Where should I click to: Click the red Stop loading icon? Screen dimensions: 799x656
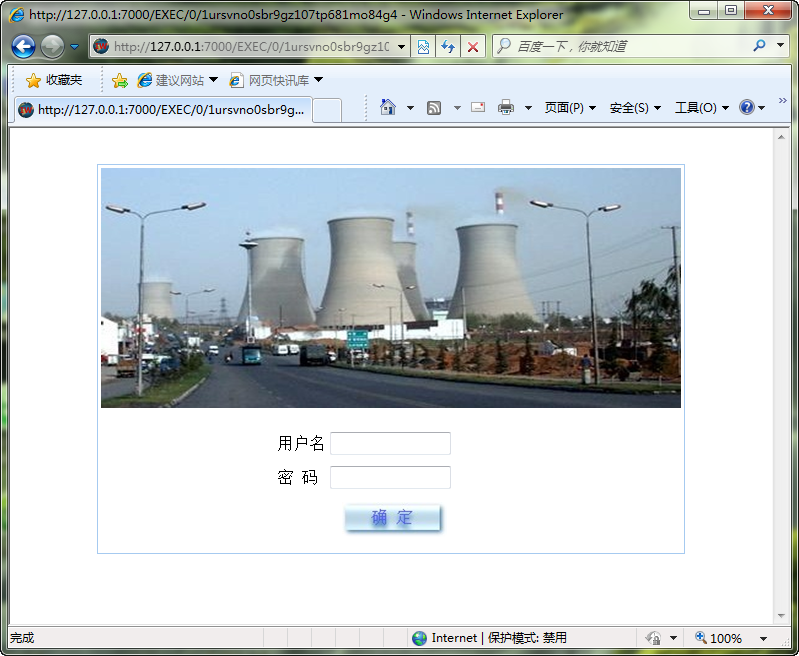pos(473,47)
